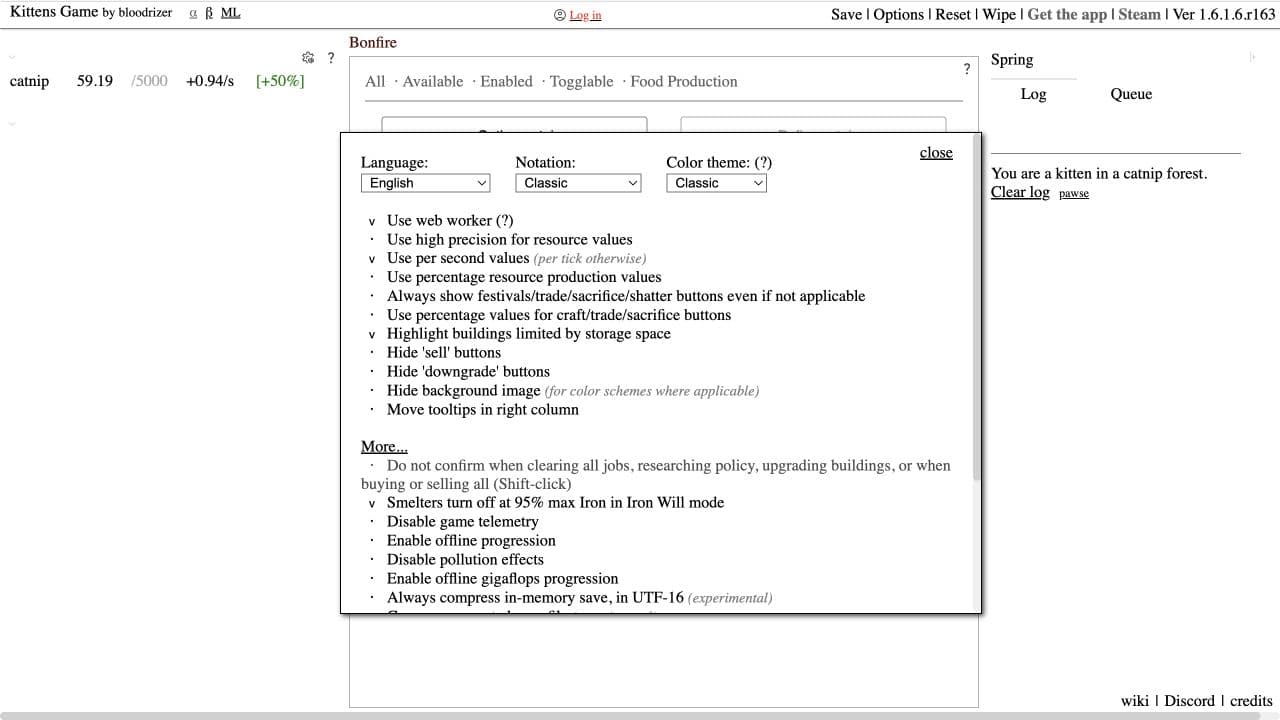Click the pawse link

point(1074,193)
